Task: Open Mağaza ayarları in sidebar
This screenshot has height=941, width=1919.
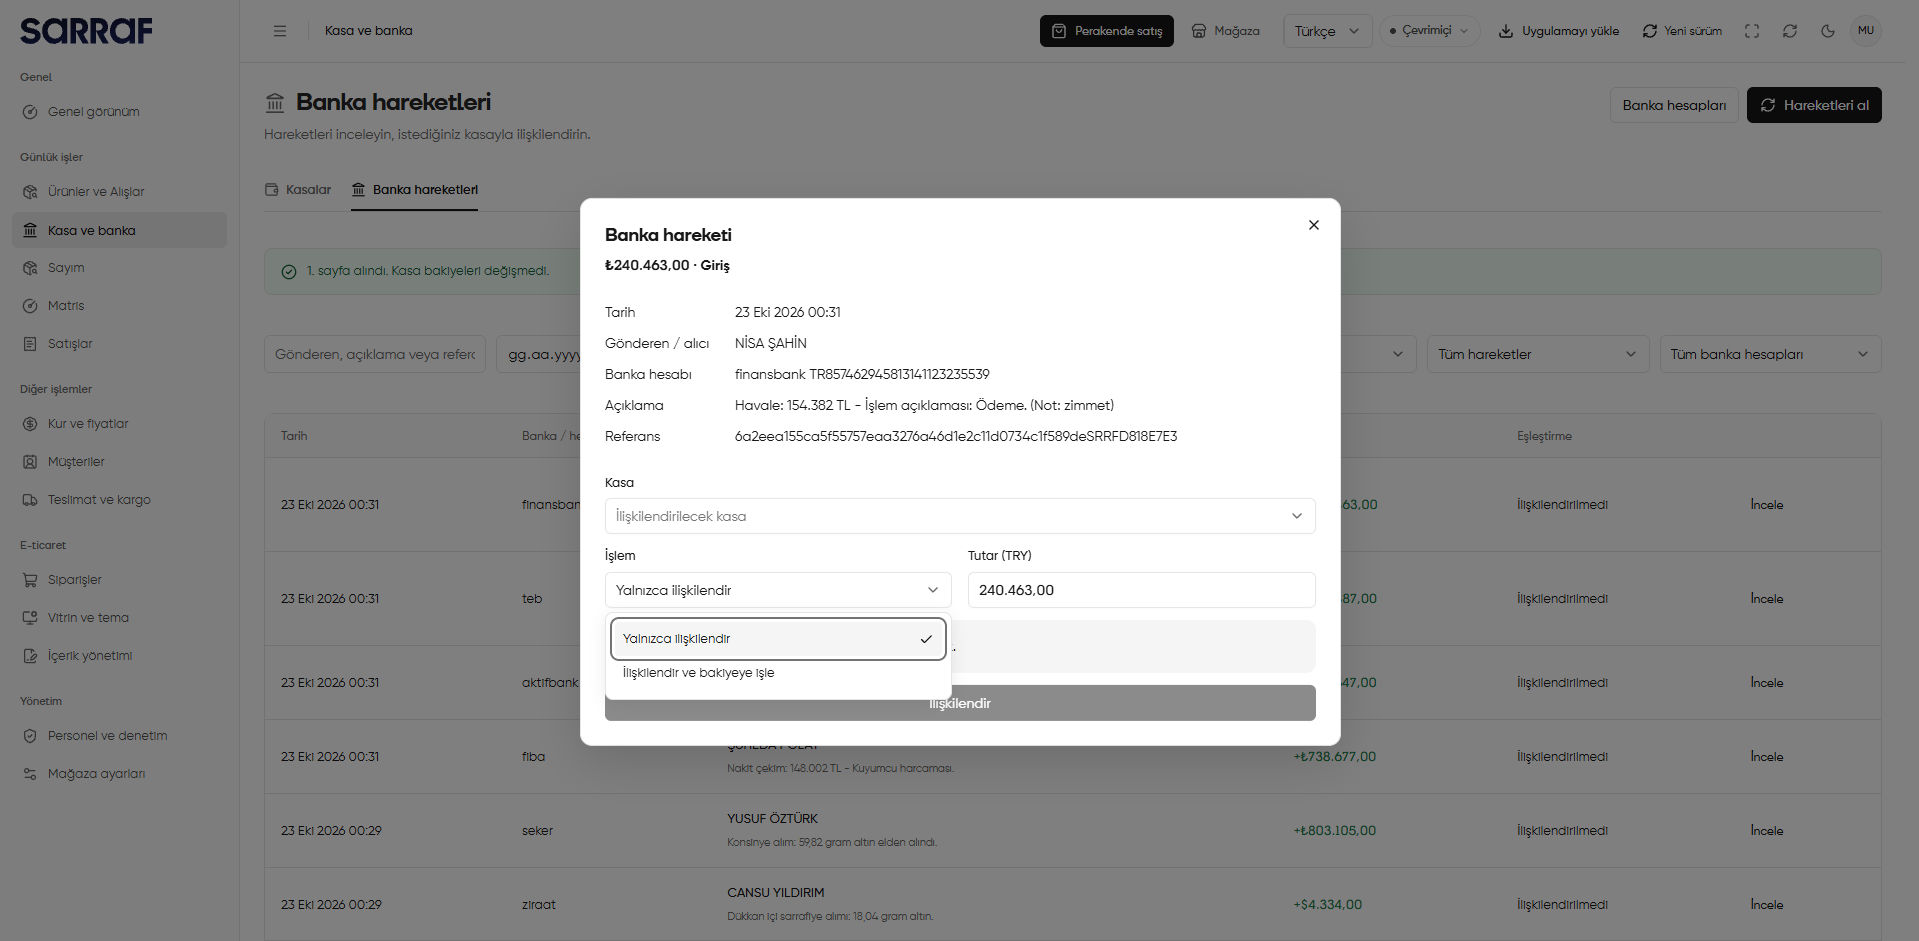Action: pyautogui.click(x=119, y=774)
